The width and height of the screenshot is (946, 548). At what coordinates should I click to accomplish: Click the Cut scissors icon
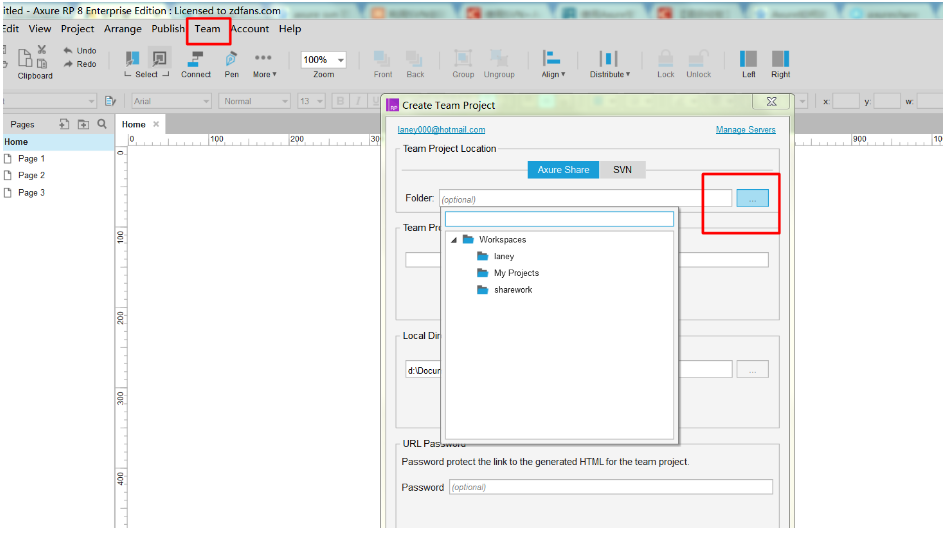tap(42, 49)
